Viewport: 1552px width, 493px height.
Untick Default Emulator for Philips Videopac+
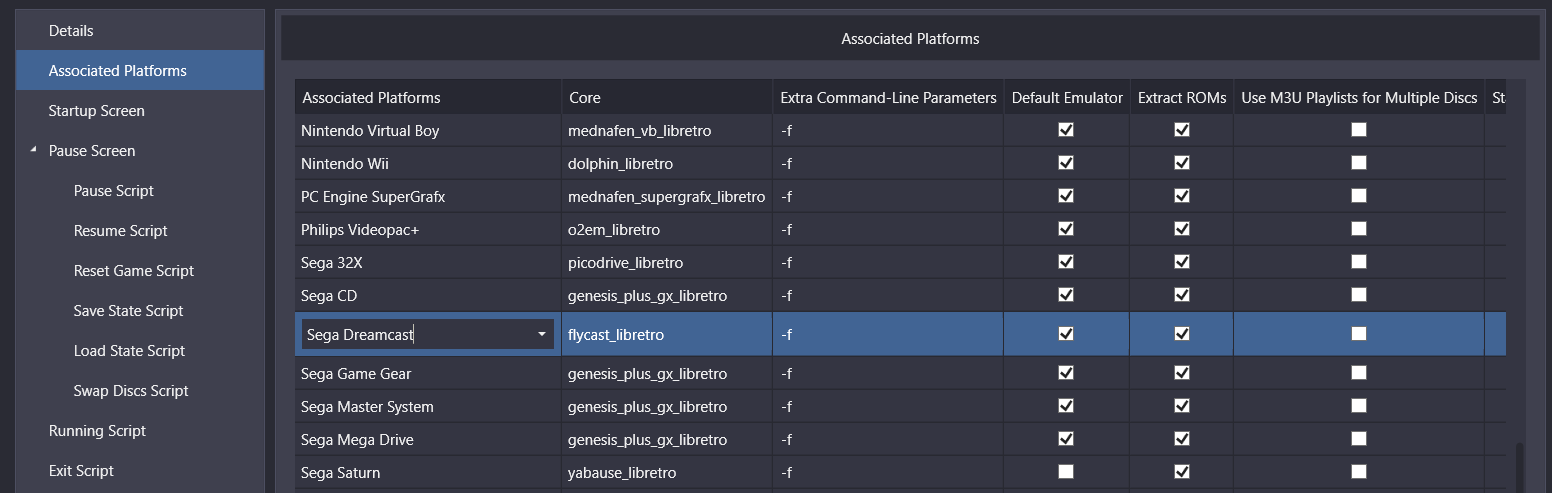[x=1066, y=229]
